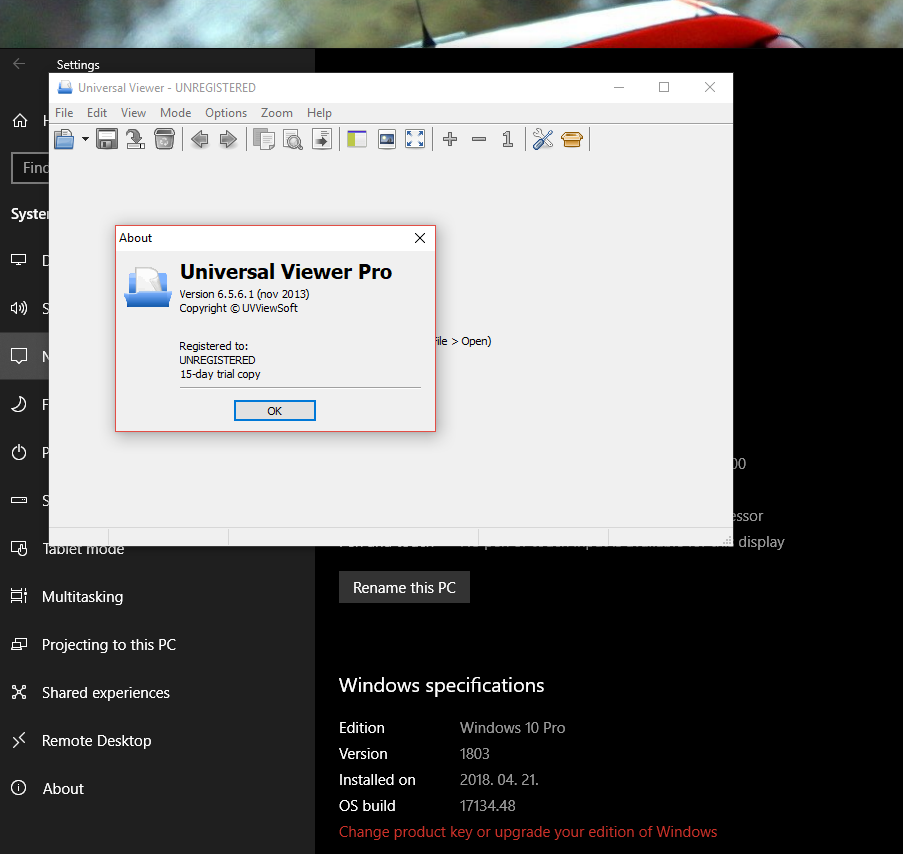Open a file with the toolbar folder icon
This screenshot has height=854, width=903.
pos(64,139)
